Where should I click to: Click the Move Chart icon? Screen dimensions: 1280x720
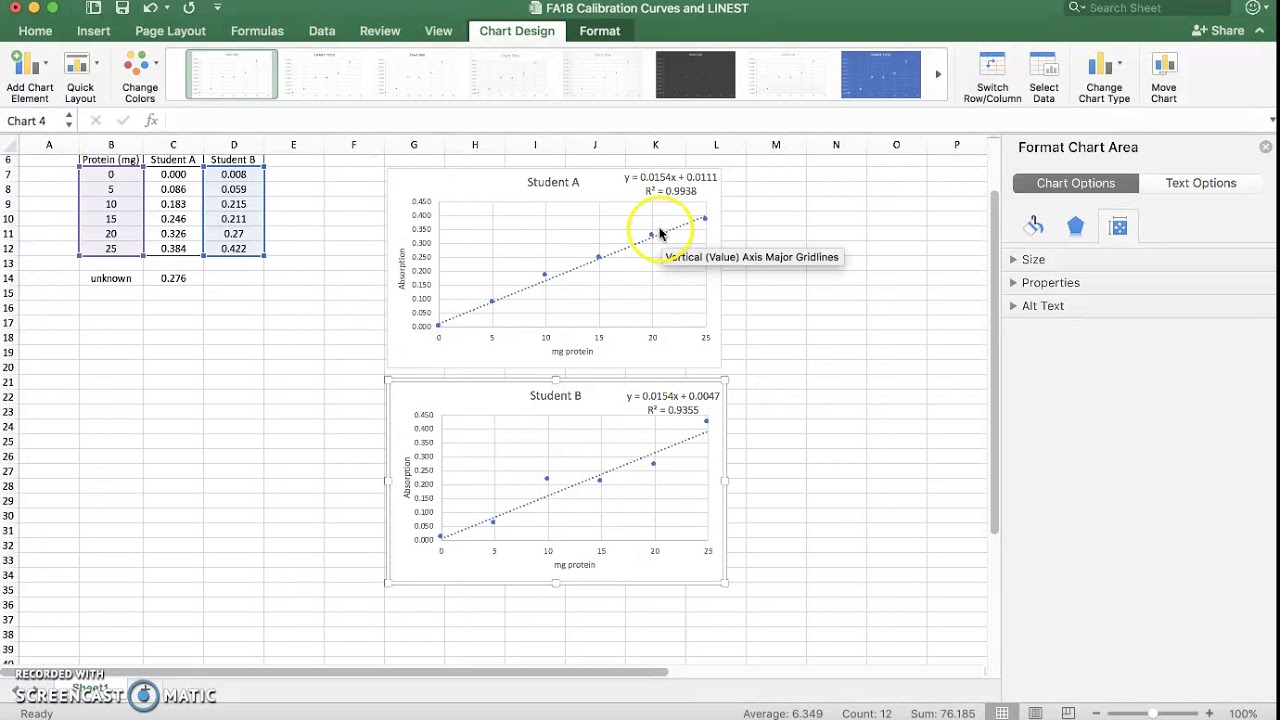[1164, 65]
